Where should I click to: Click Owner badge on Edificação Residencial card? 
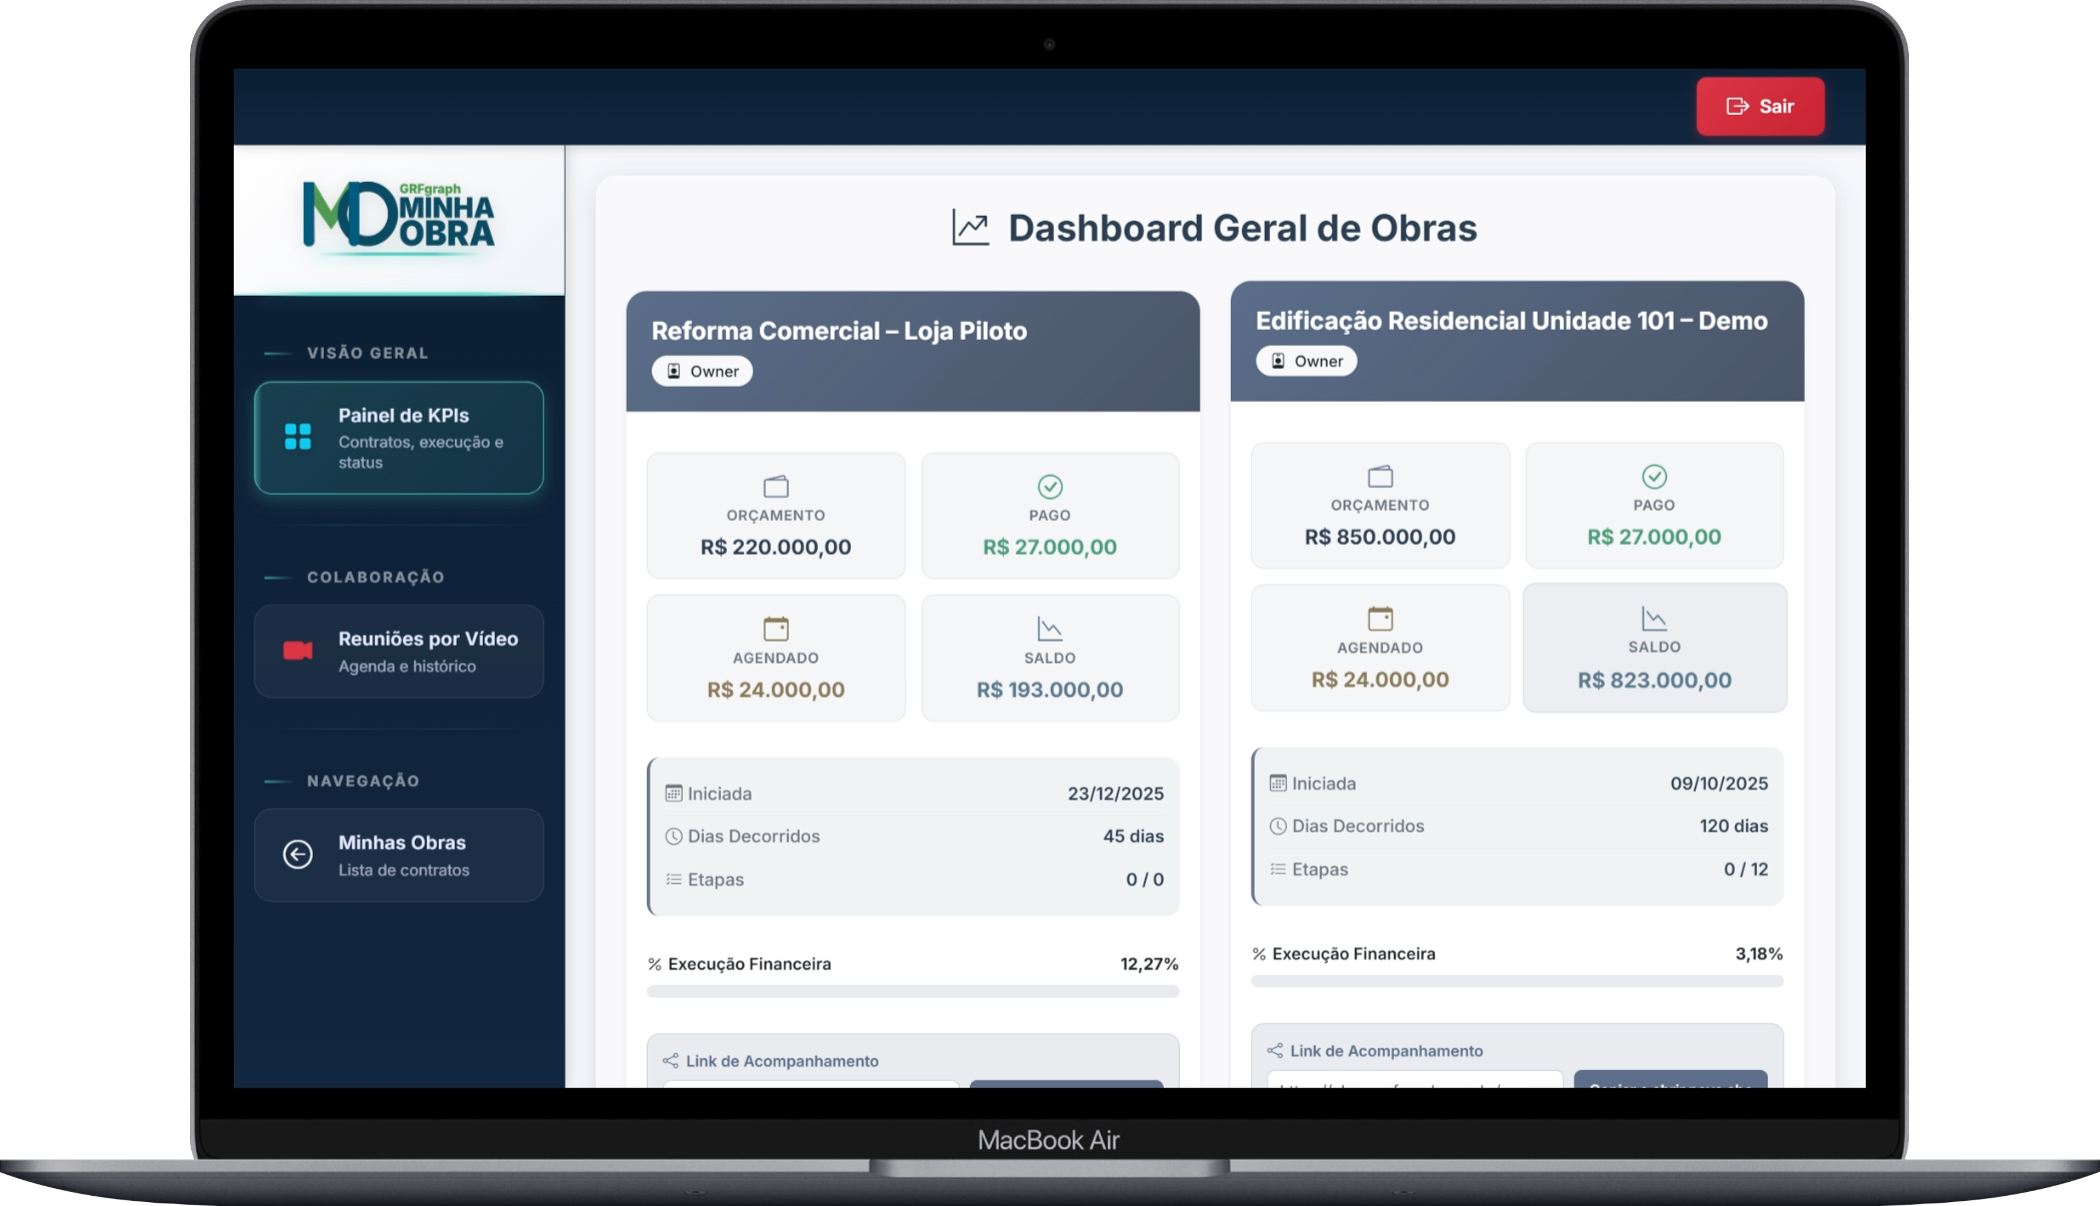click(x=1306, y=361)
